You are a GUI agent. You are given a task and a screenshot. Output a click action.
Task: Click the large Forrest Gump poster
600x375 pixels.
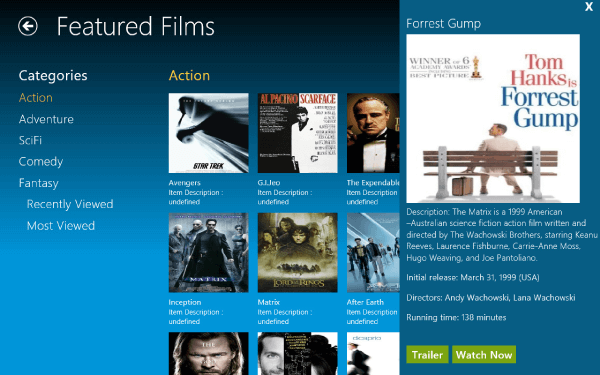493,119
